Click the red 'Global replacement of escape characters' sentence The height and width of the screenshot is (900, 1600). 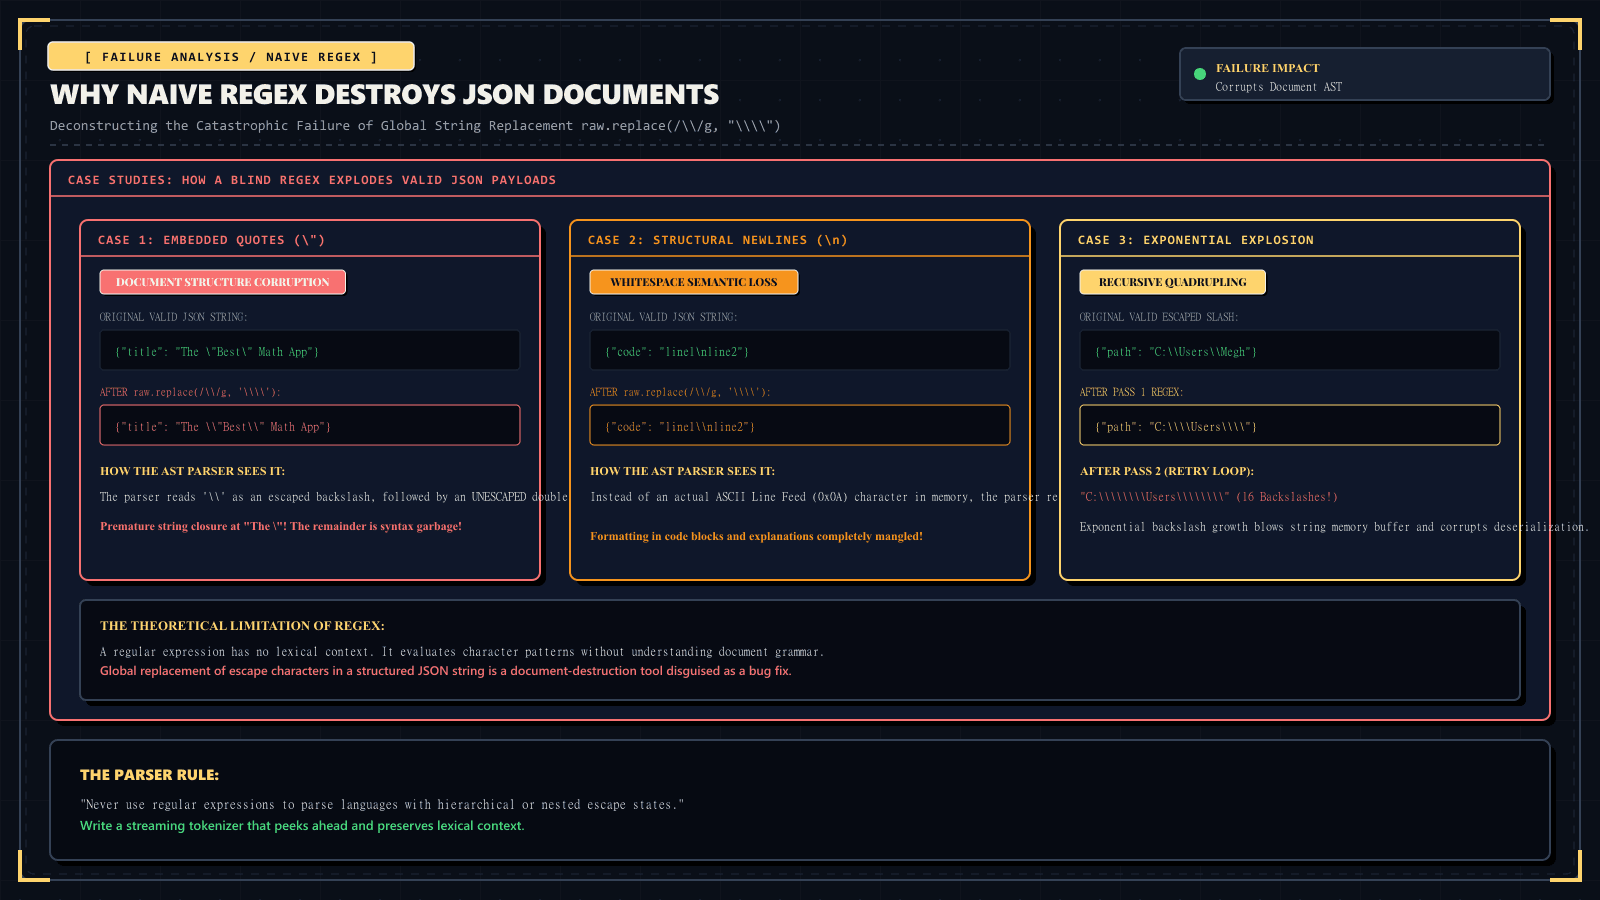[445, 671]
